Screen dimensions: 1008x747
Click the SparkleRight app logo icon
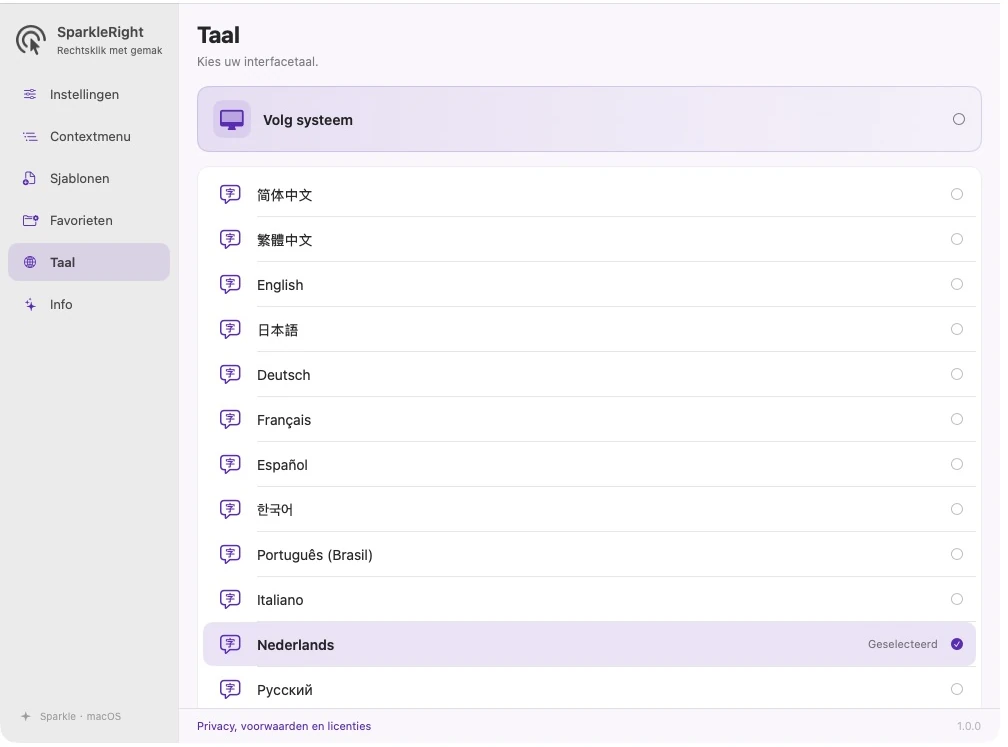click(31, 40)
